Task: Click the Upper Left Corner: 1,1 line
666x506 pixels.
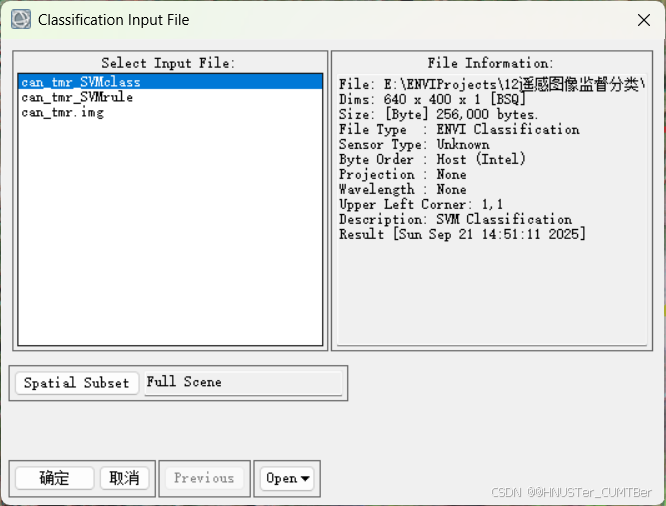Action: 421,204
